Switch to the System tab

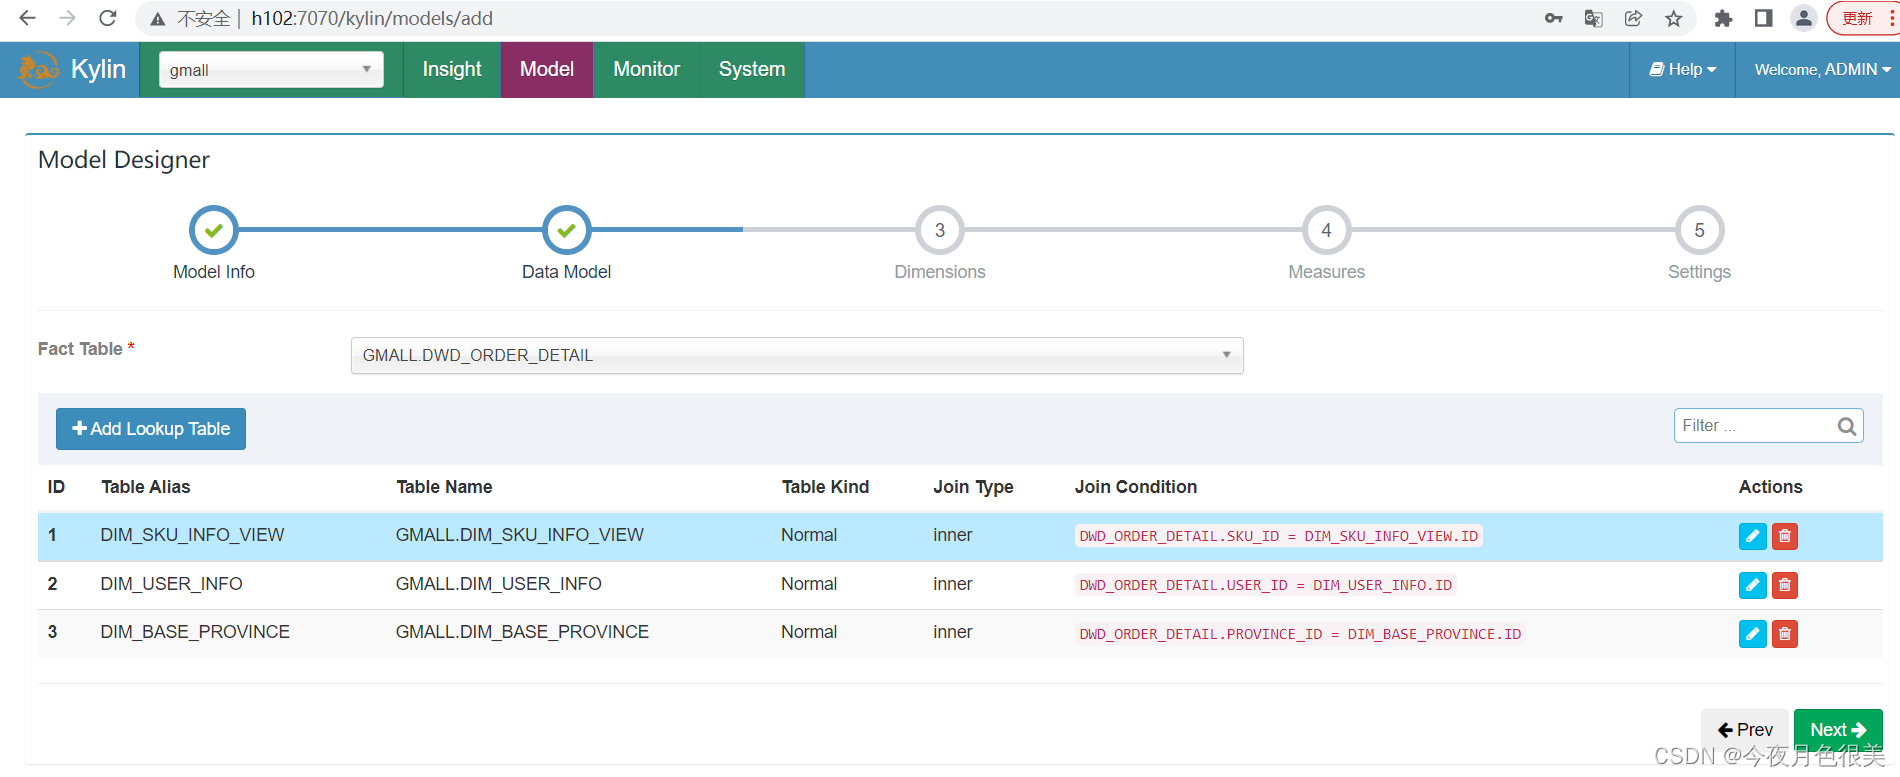pos(752,69)
